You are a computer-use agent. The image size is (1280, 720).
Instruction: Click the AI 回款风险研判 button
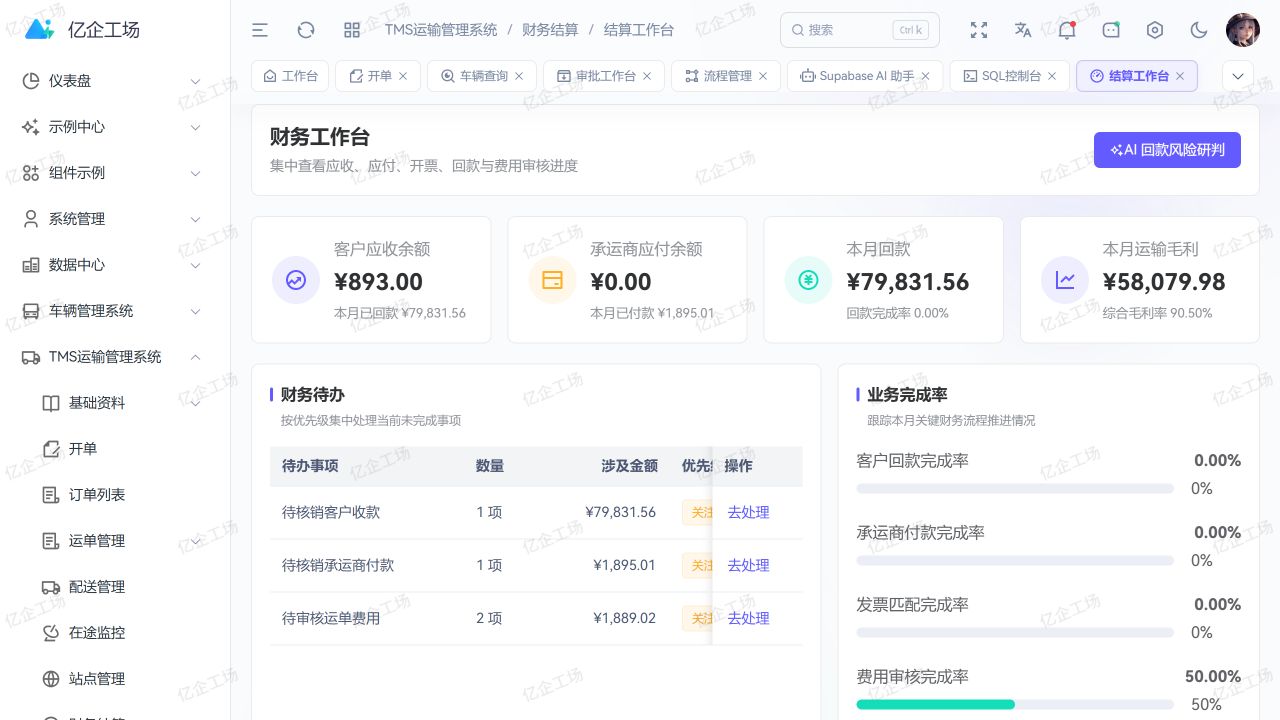point(1167,150)
